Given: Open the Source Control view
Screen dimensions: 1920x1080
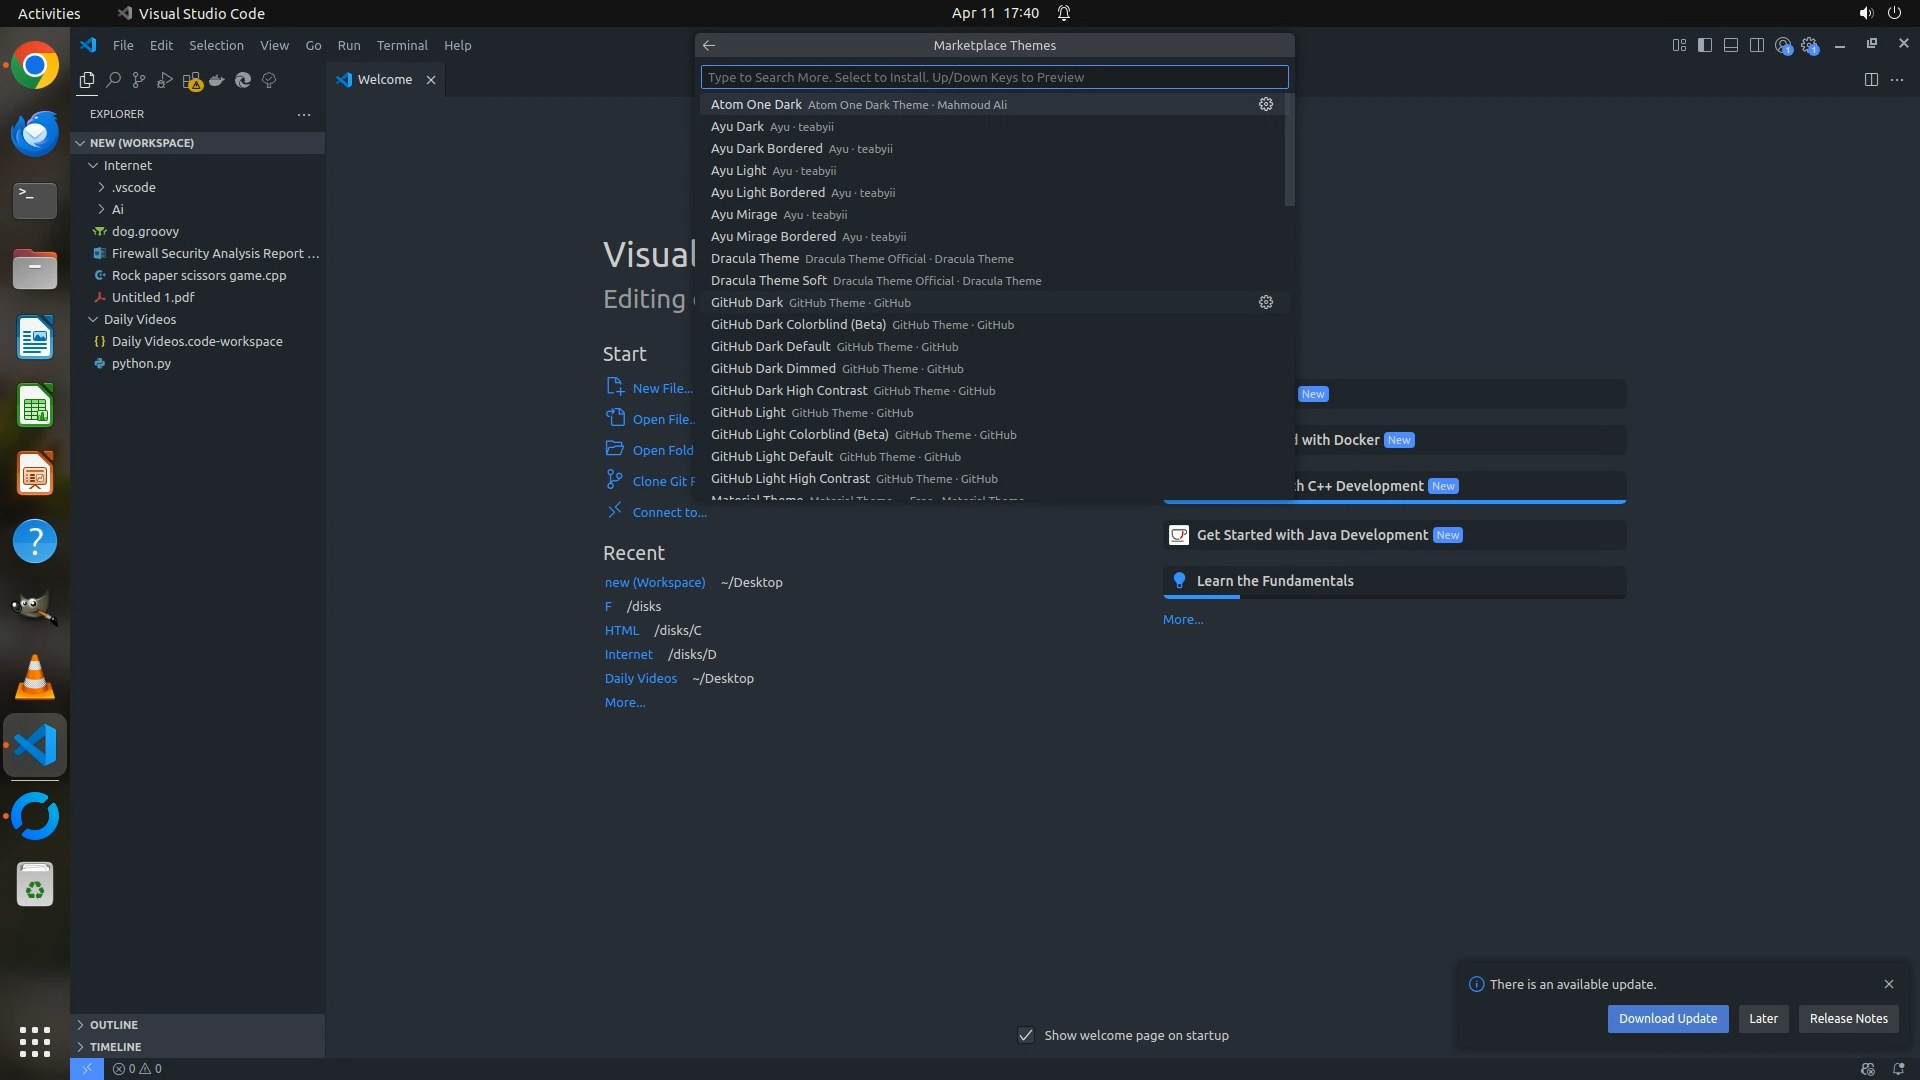Looking at the screenshot, I should 139,80.
